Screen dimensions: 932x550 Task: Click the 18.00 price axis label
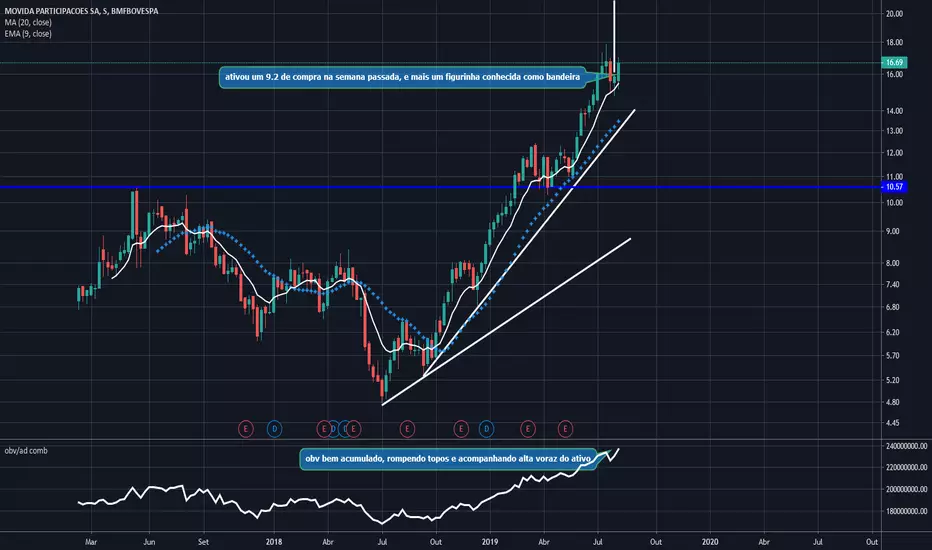coord(894,43)
